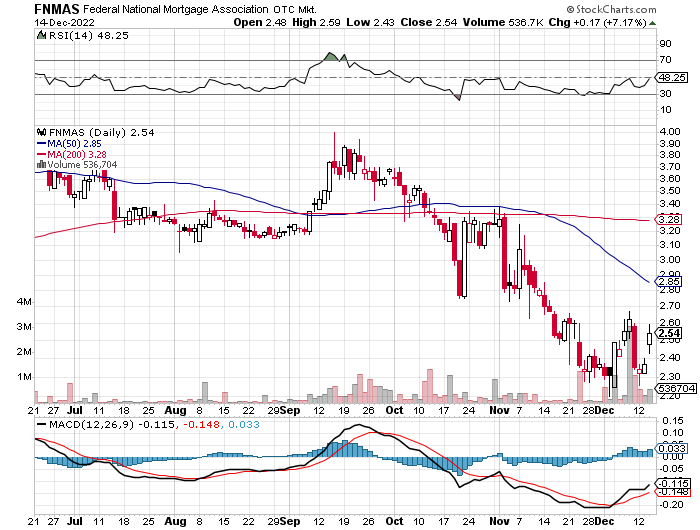Click the 536704 volume tag
Viewport: 700px width, 530px height.
[x=677, y=388]
